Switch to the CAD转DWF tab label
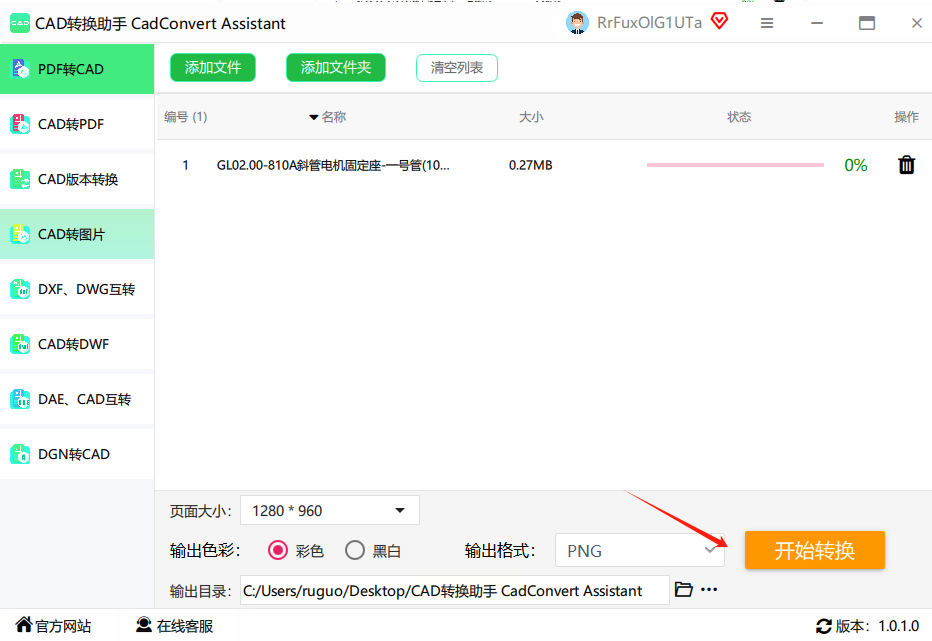This screenshot has width=932, height=641. 73,344
